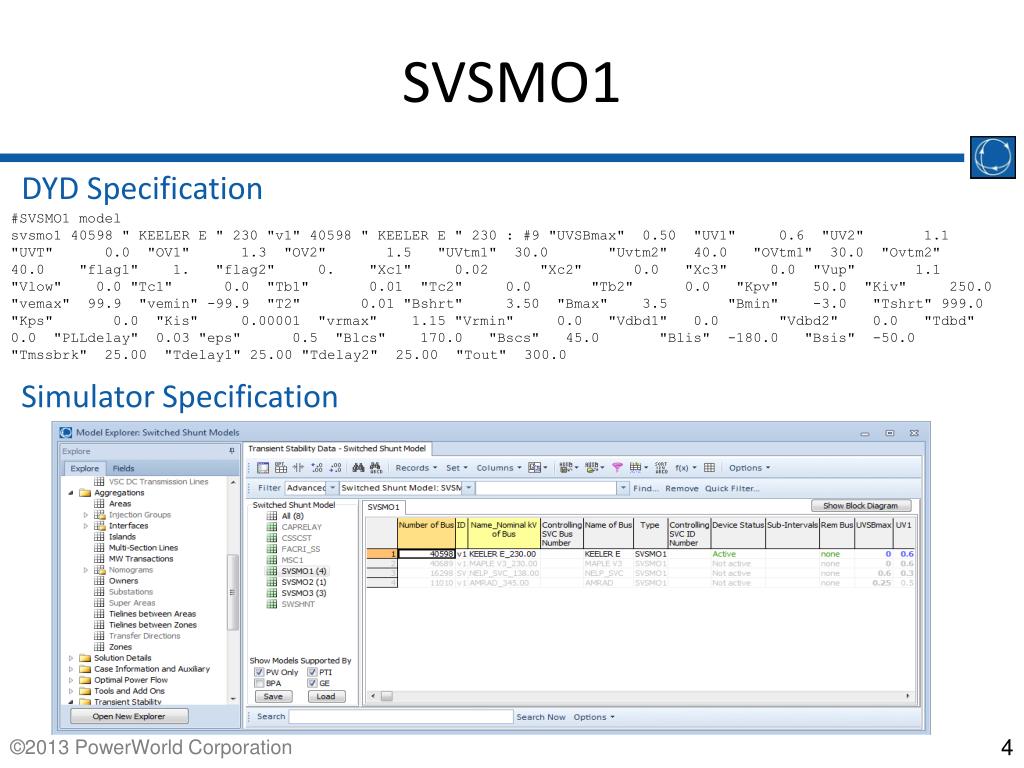The height and width of the screenshot is (768, 1024).
Task: Expand the Solution Details folder
Action: (71, 658)
